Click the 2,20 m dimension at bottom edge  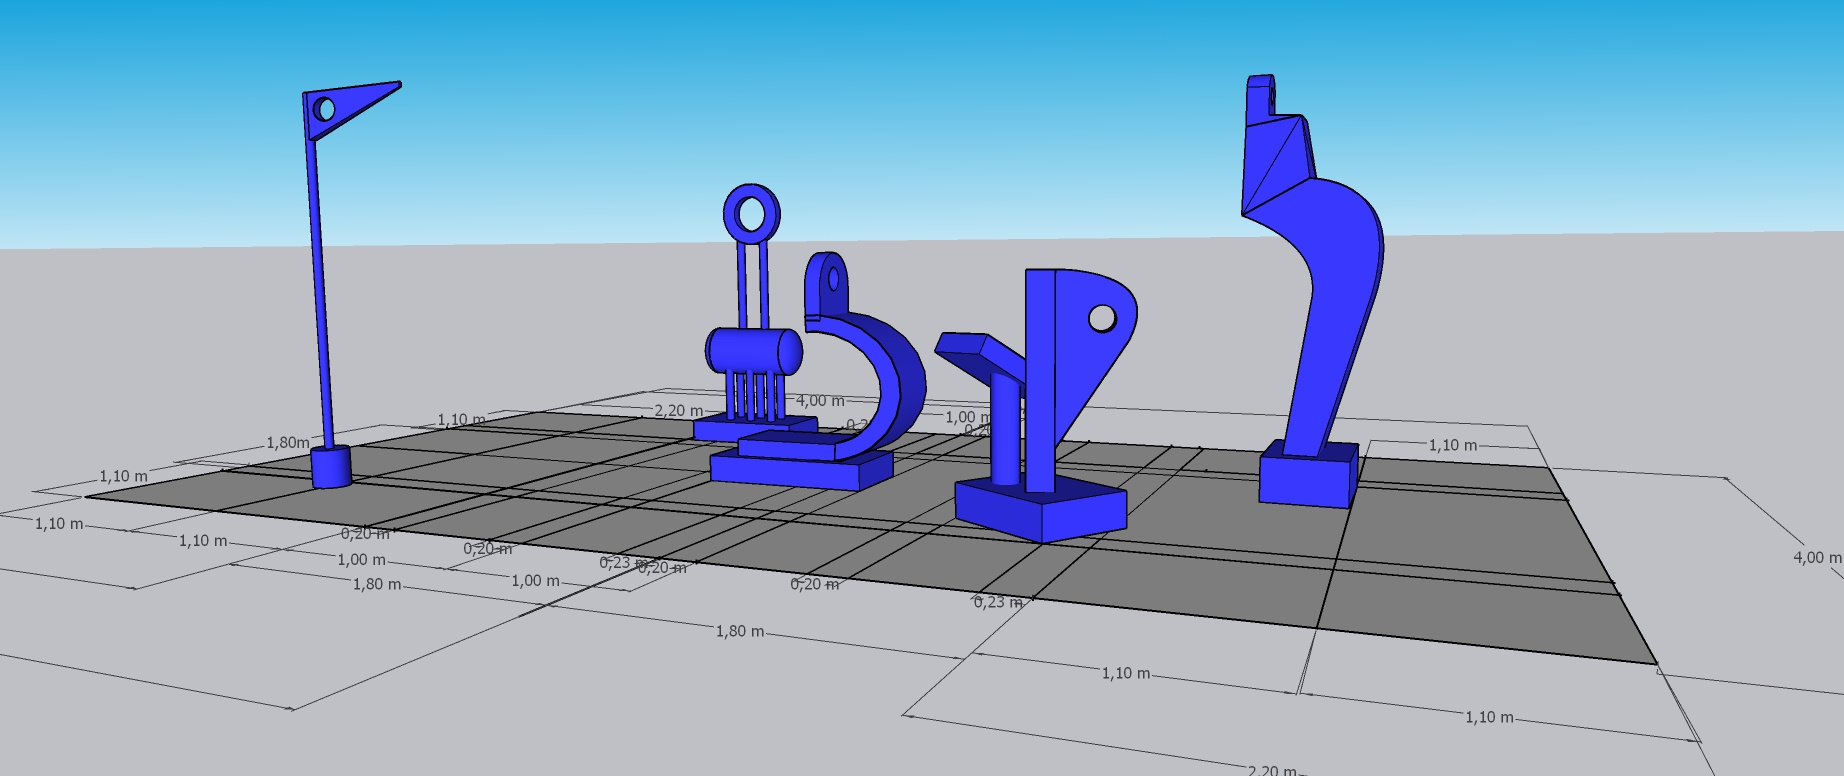1271,770
